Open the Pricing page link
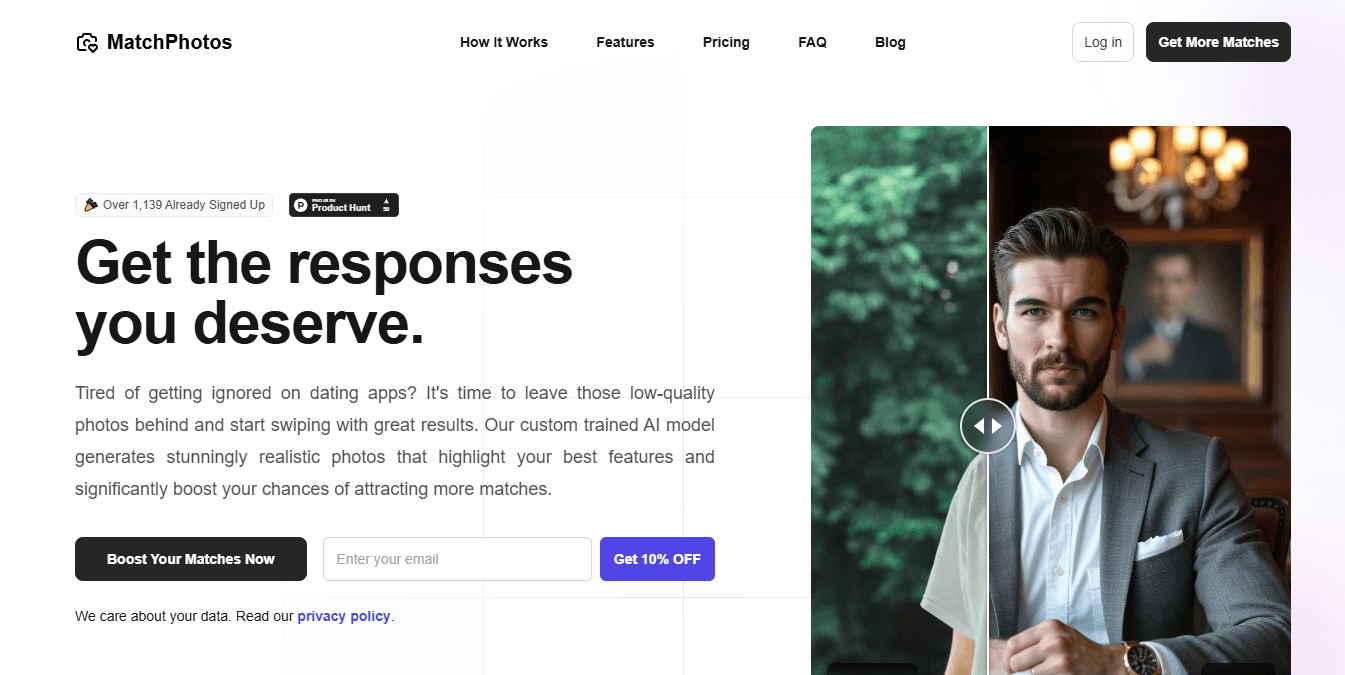1345x675 pixels. (x=726, y=42)
